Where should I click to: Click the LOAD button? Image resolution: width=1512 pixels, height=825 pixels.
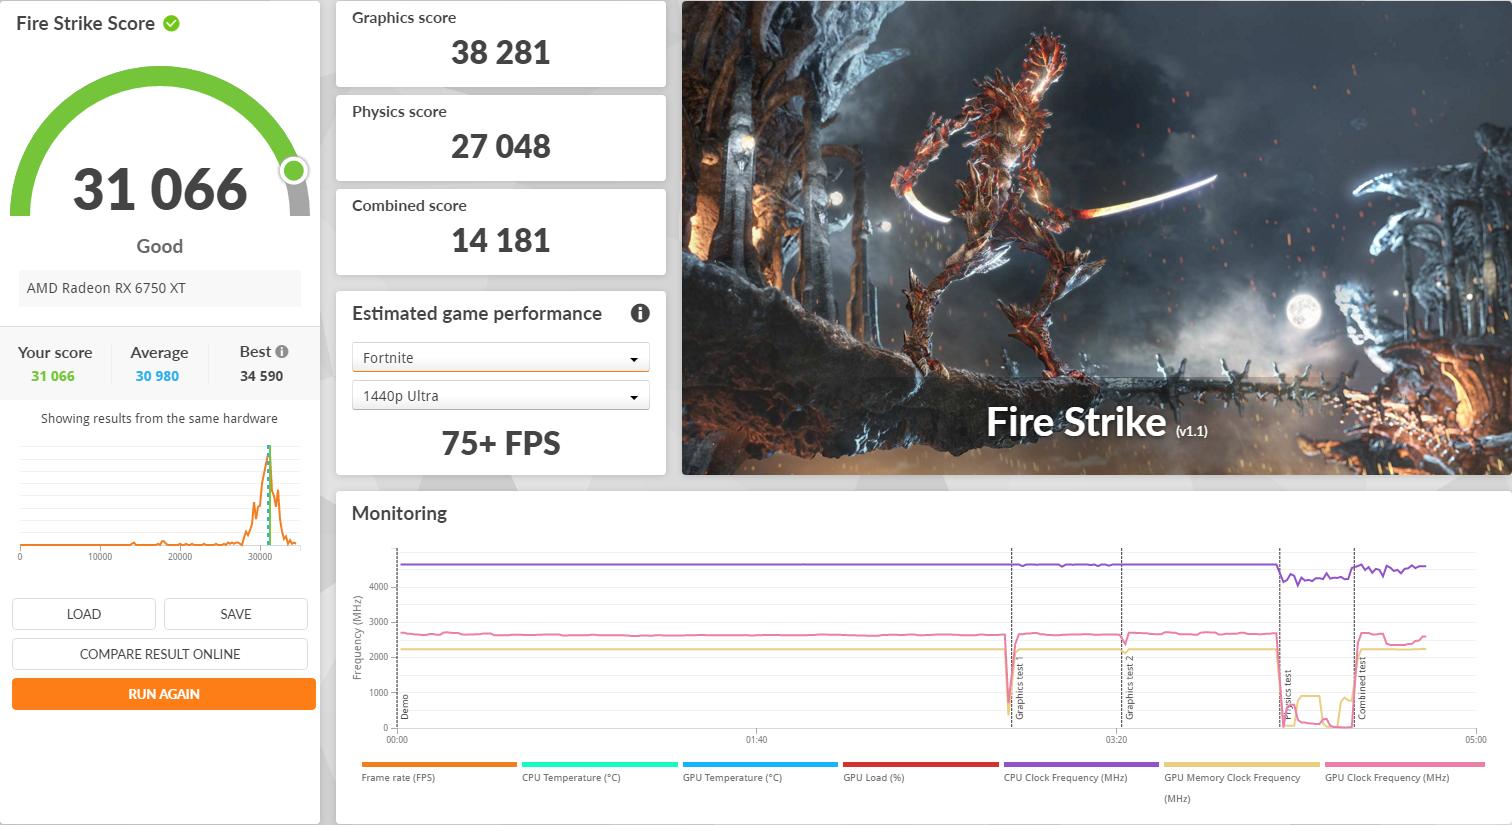pyautogui.click(x=83, y=613)
